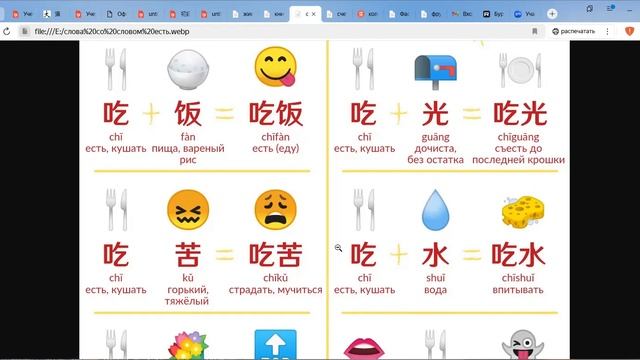Click the pinyin chīkǔ
Viewport: 640px width, 360px height.
tap(276, 278)
